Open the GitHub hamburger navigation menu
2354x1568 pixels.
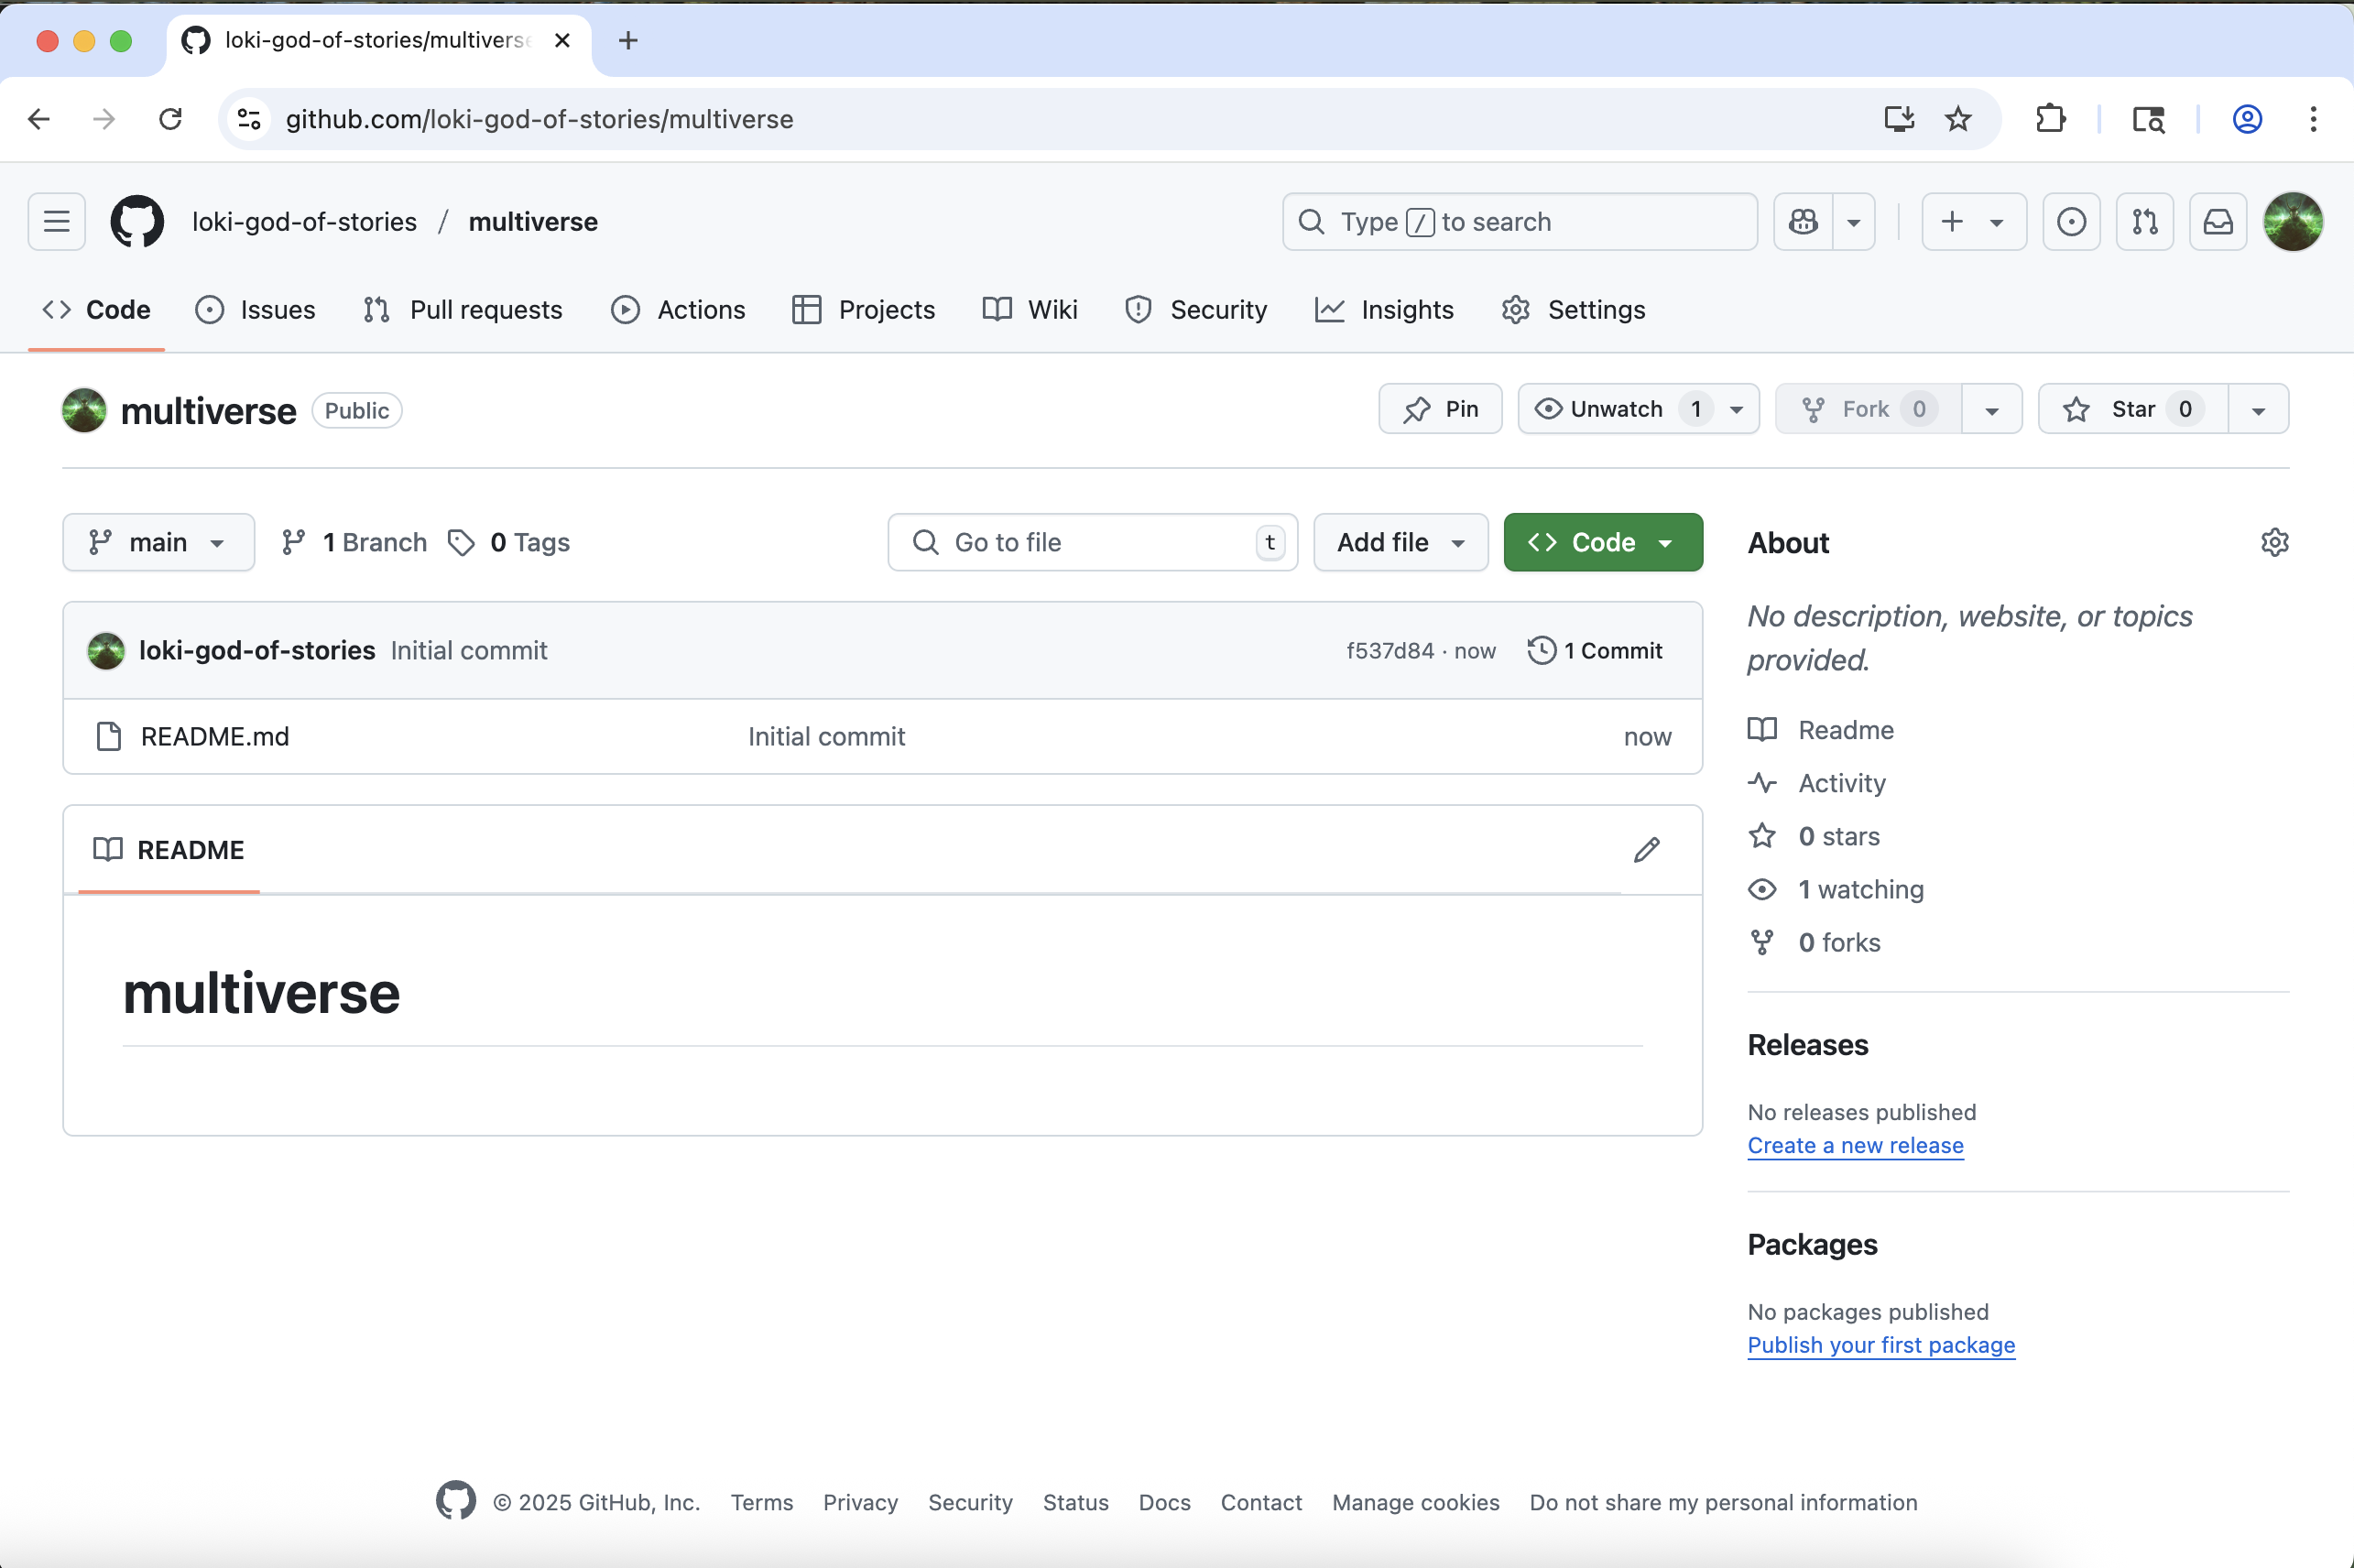57,221
